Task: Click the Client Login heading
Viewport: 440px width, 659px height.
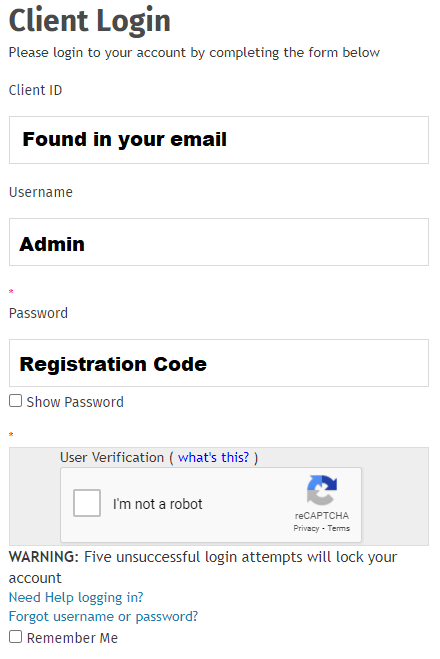Action: point(90,20)
